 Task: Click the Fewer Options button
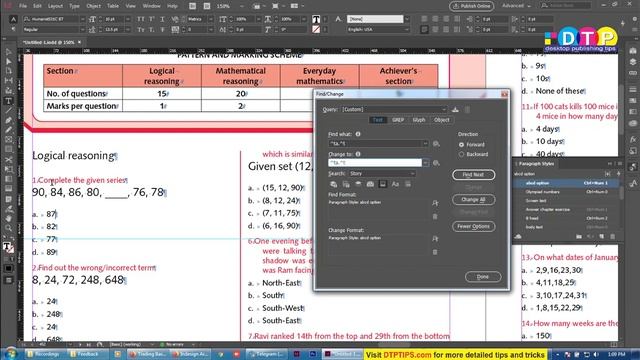[473, 226]
